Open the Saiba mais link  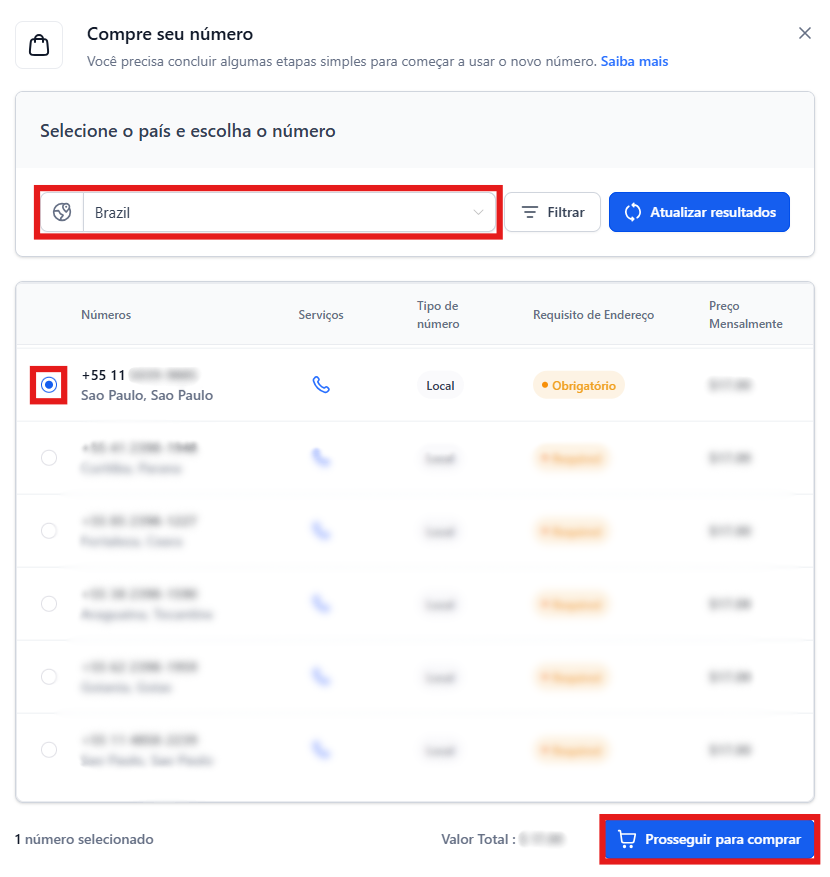click(x=634, y=61)
